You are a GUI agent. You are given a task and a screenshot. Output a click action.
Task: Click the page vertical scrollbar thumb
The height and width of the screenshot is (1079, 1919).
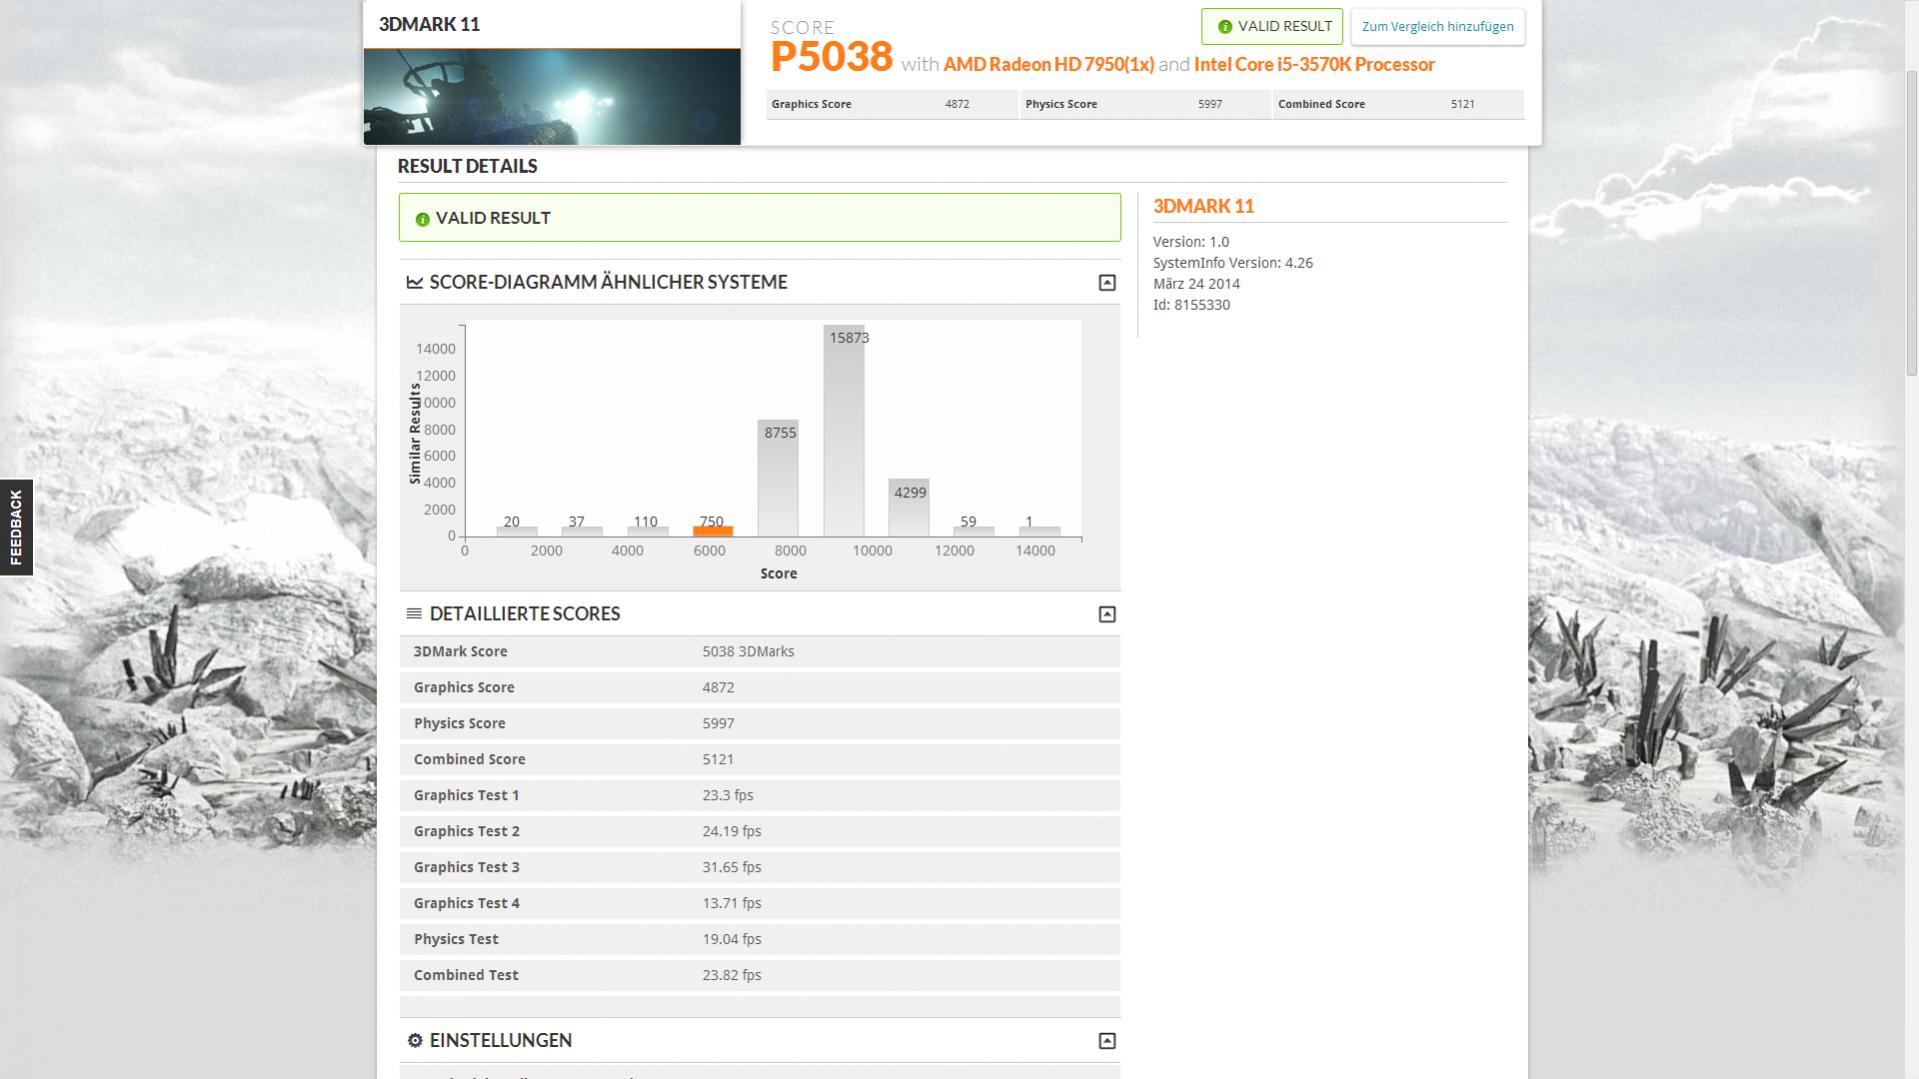coord(1910,222)
